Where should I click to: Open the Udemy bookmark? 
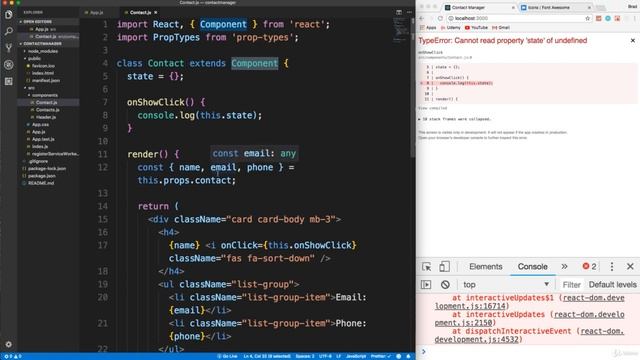click(450, 28)
